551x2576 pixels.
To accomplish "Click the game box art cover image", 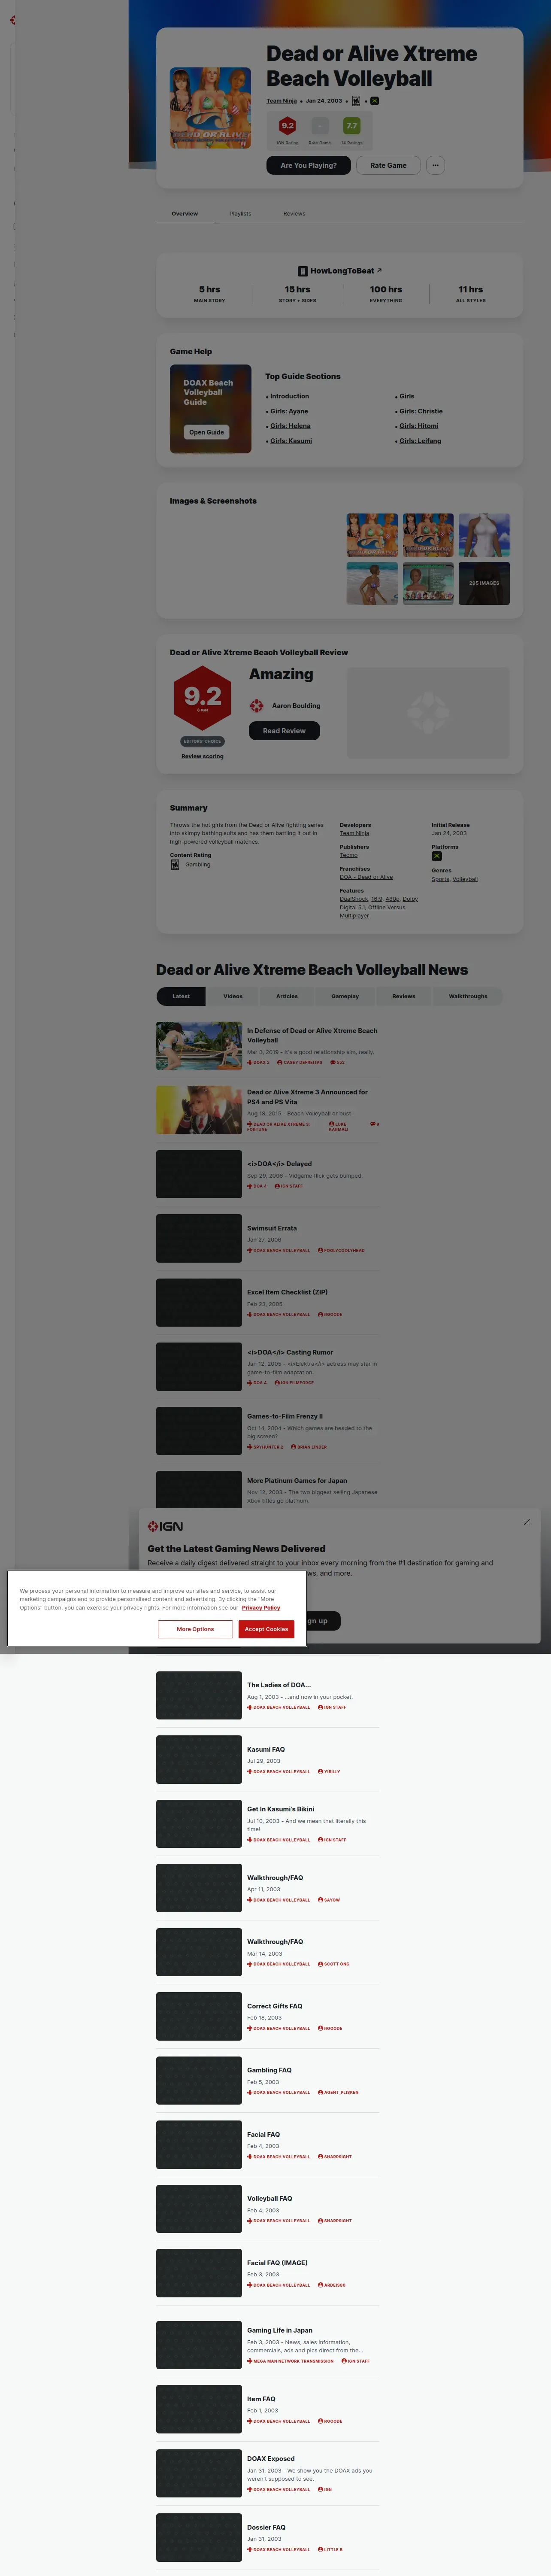I will click(x=210, y=108).
